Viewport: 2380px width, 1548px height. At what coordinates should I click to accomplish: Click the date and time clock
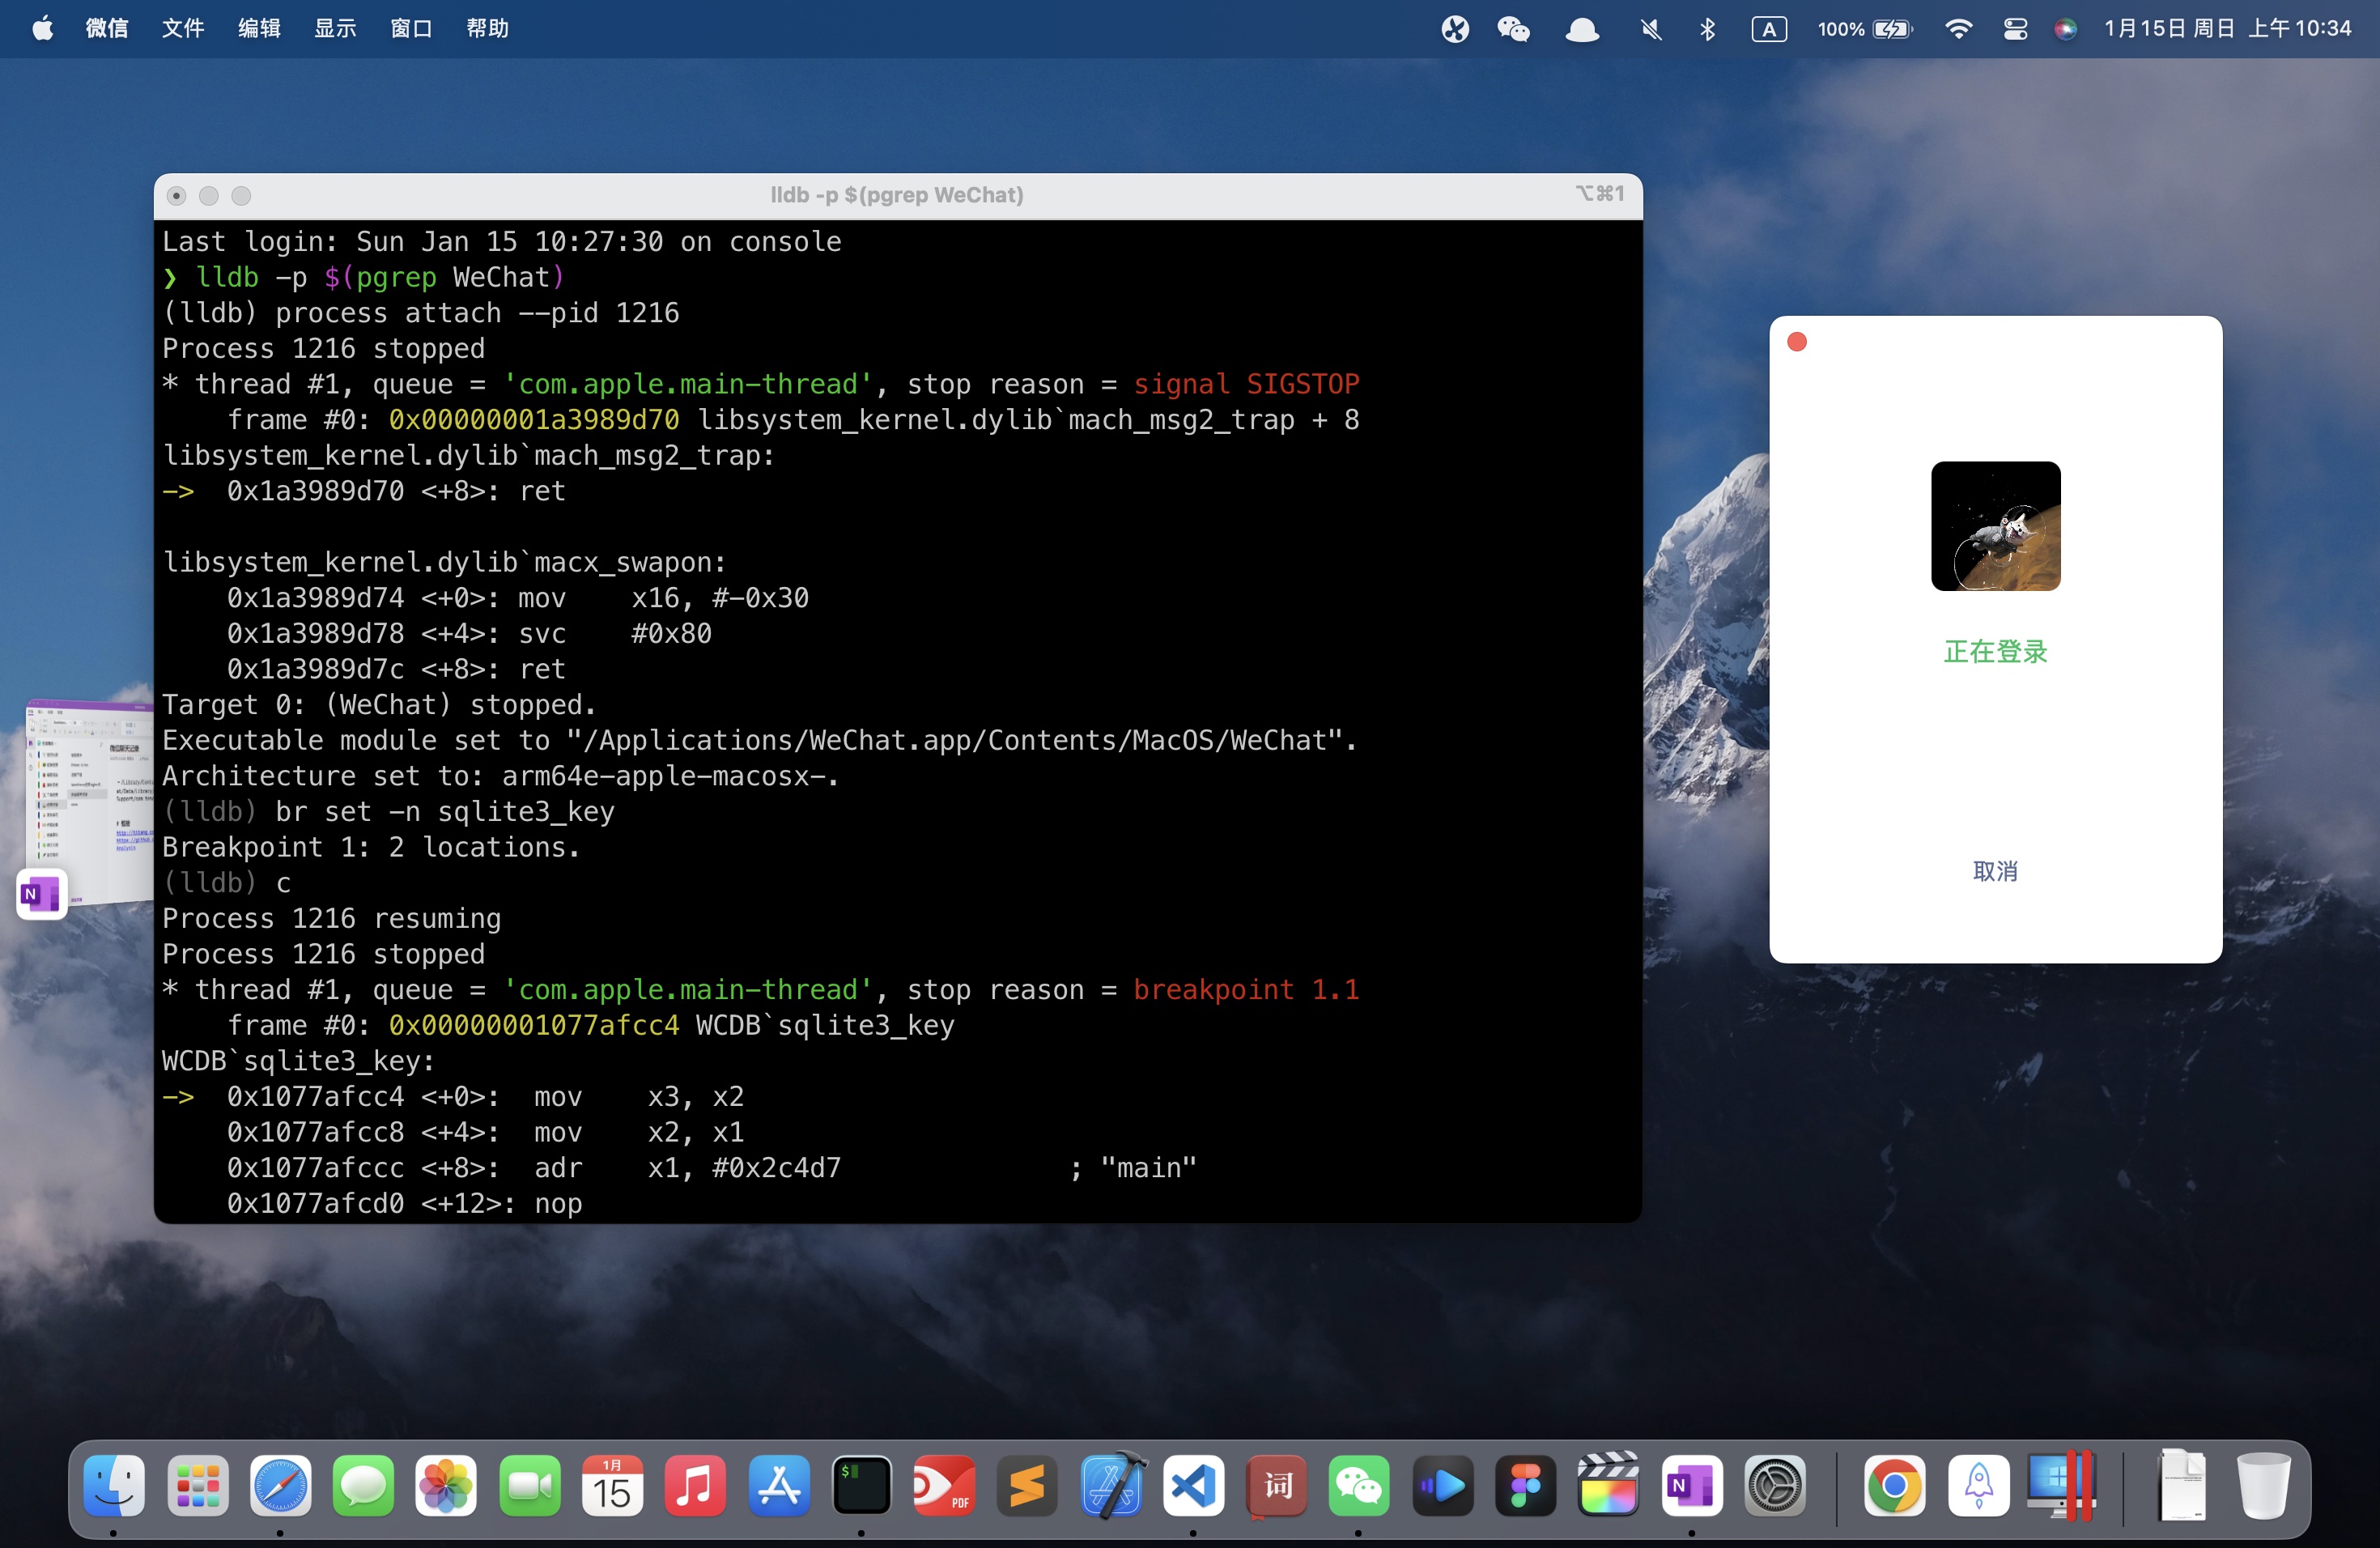point(2227,28)
